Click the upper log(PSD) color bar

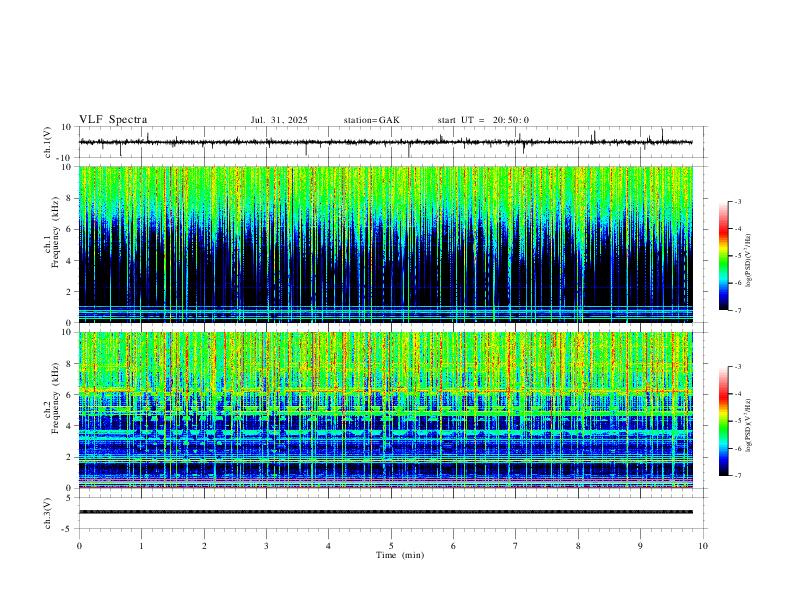(x=724, y=256)
